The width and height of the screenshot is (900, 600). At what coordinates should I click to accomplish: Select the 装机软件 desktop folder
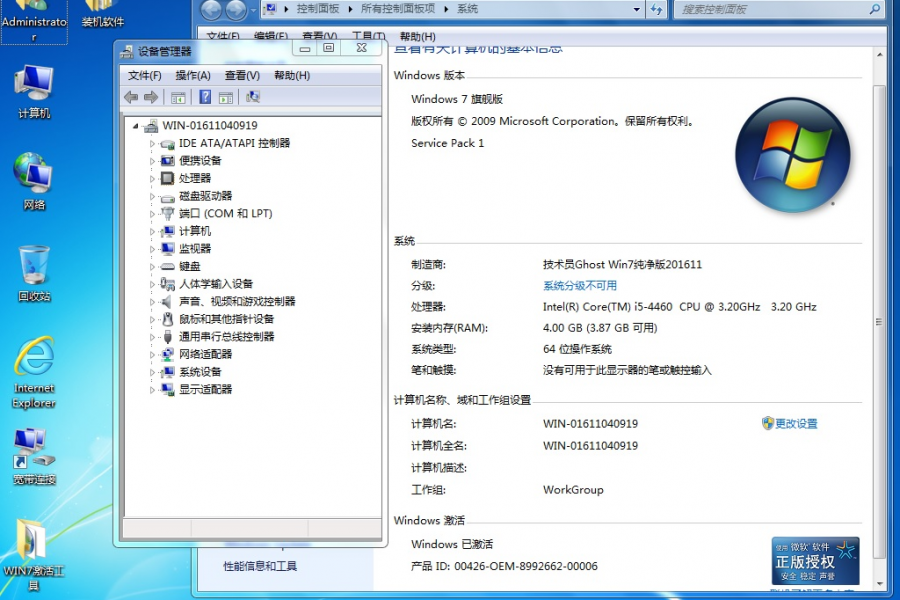pos(102,14)
